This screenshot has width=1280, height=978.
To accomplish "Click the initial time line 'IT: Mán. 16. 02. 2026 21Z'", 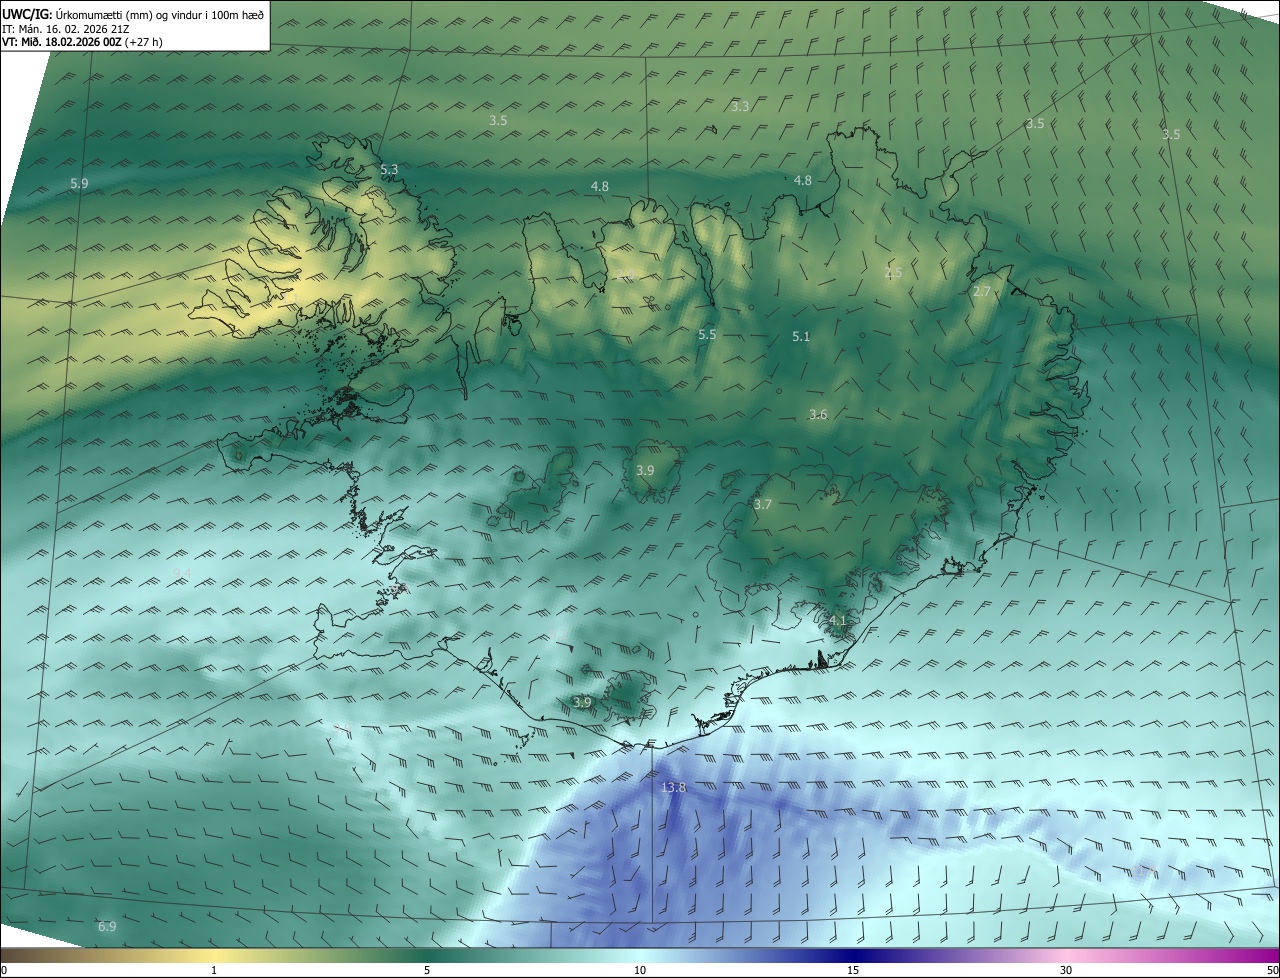I will click(x=64, y=28).
